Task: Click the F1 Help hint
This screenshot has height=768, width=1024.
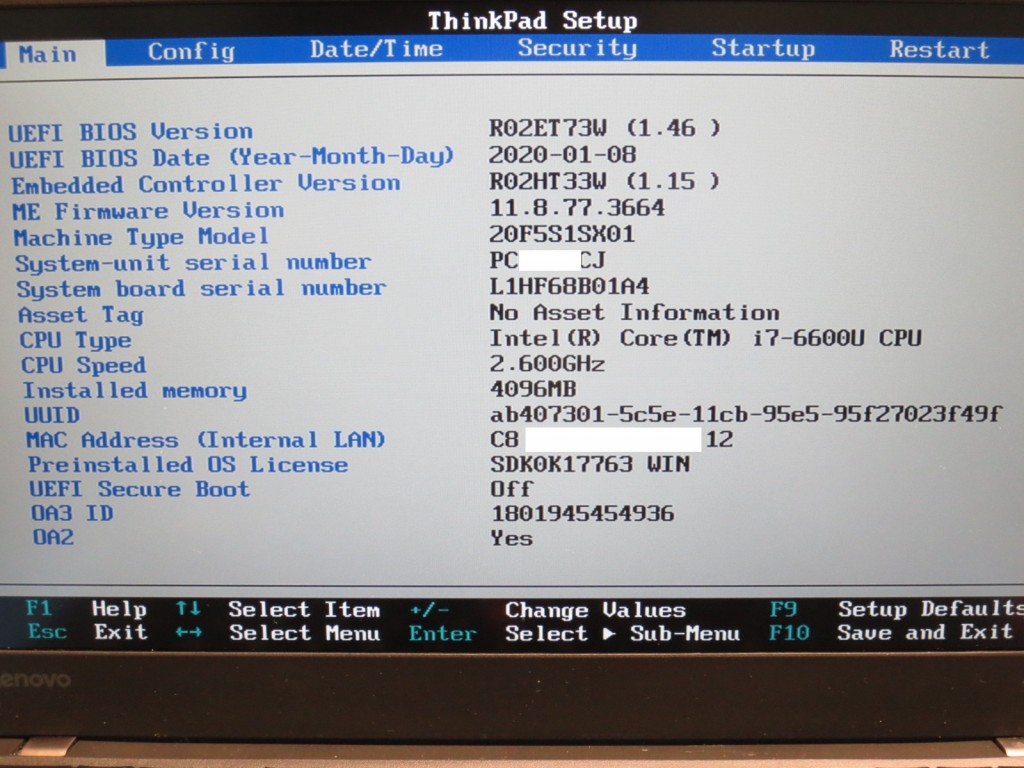Action: pos(86,609)
